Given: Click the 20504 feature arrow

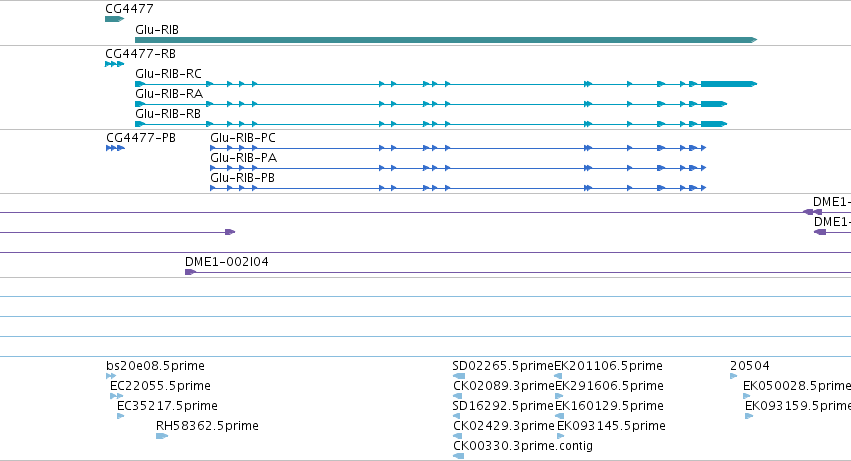Looking at the screenshot, I should [734, 376].
